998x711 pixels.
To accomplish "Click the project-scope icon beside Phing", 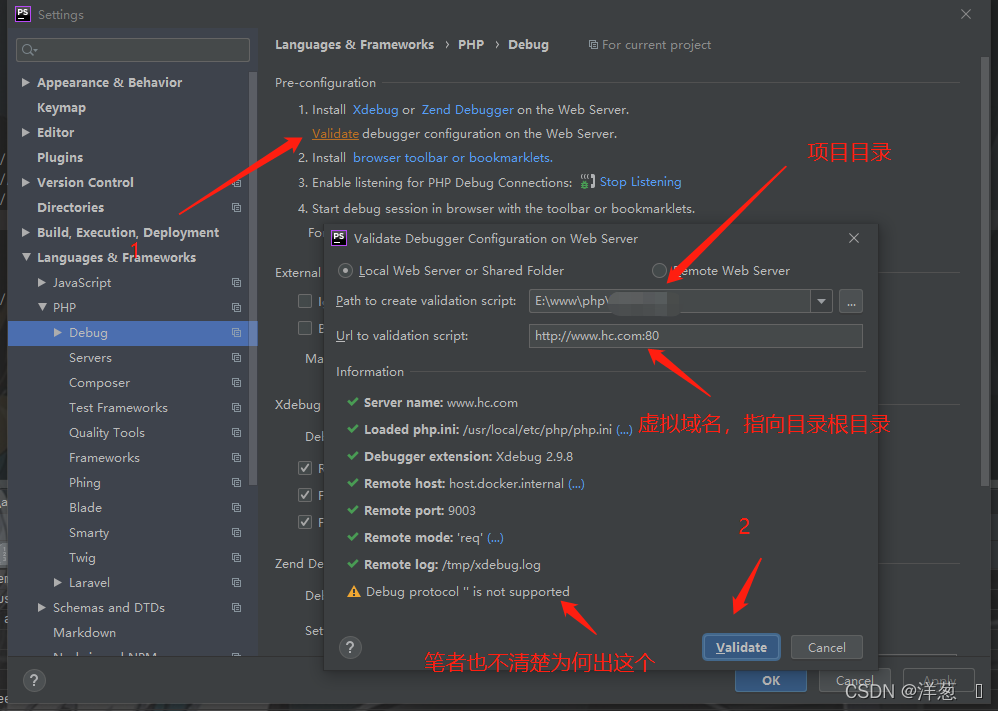I will click(237, 482).
